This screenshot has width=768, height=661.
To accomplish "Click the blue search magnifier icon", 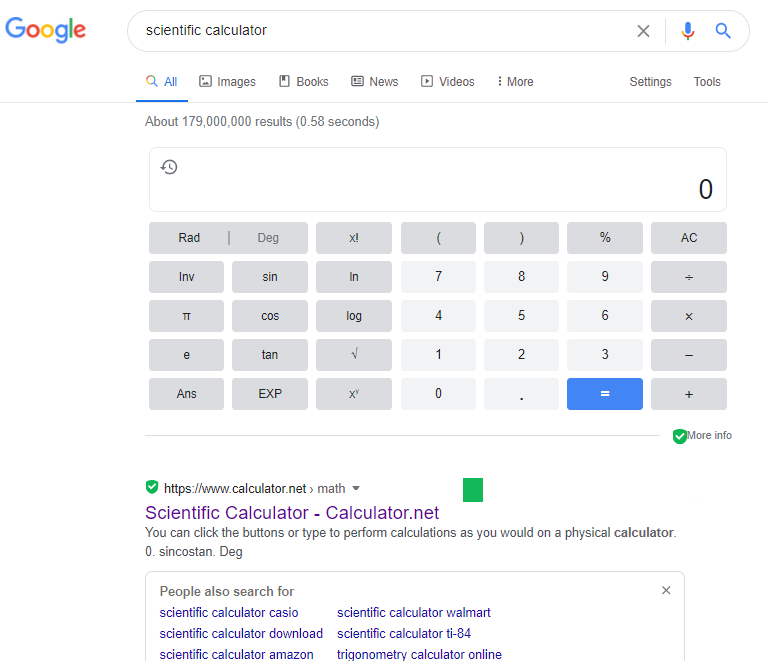I will [723, 31].
